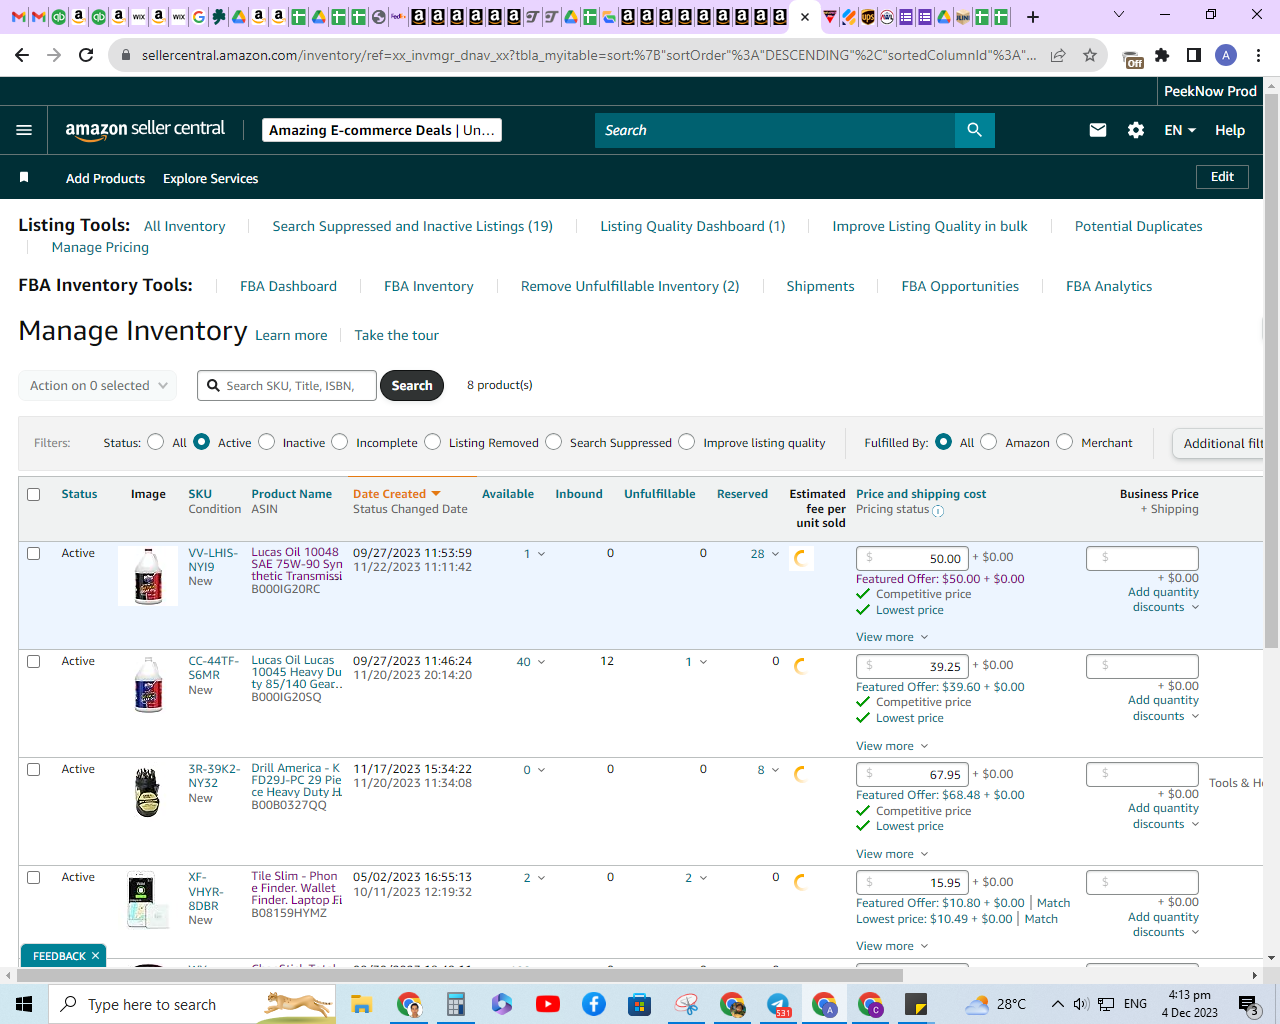Bookmark this page with the star icon

click(x=1090, y=55)
